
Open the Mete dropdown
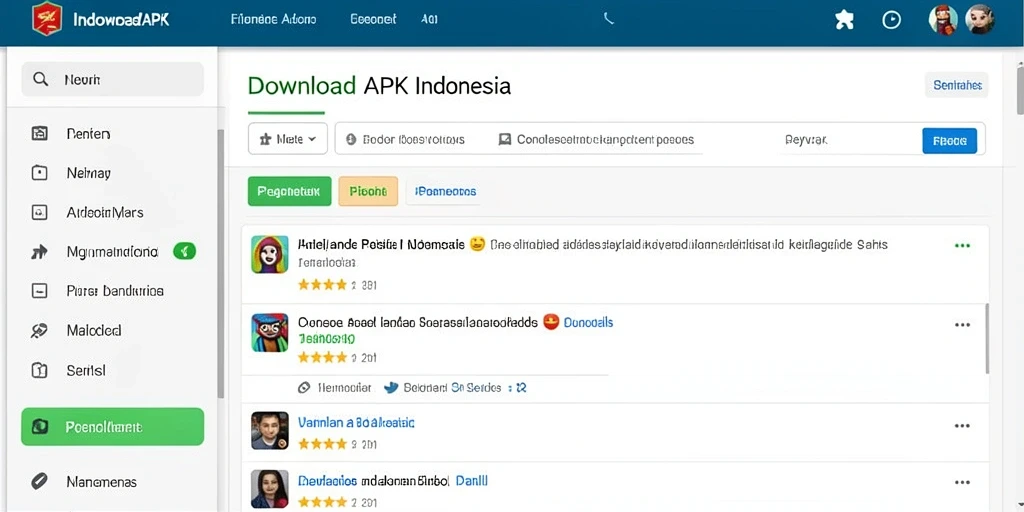click(x=288, y=138)
